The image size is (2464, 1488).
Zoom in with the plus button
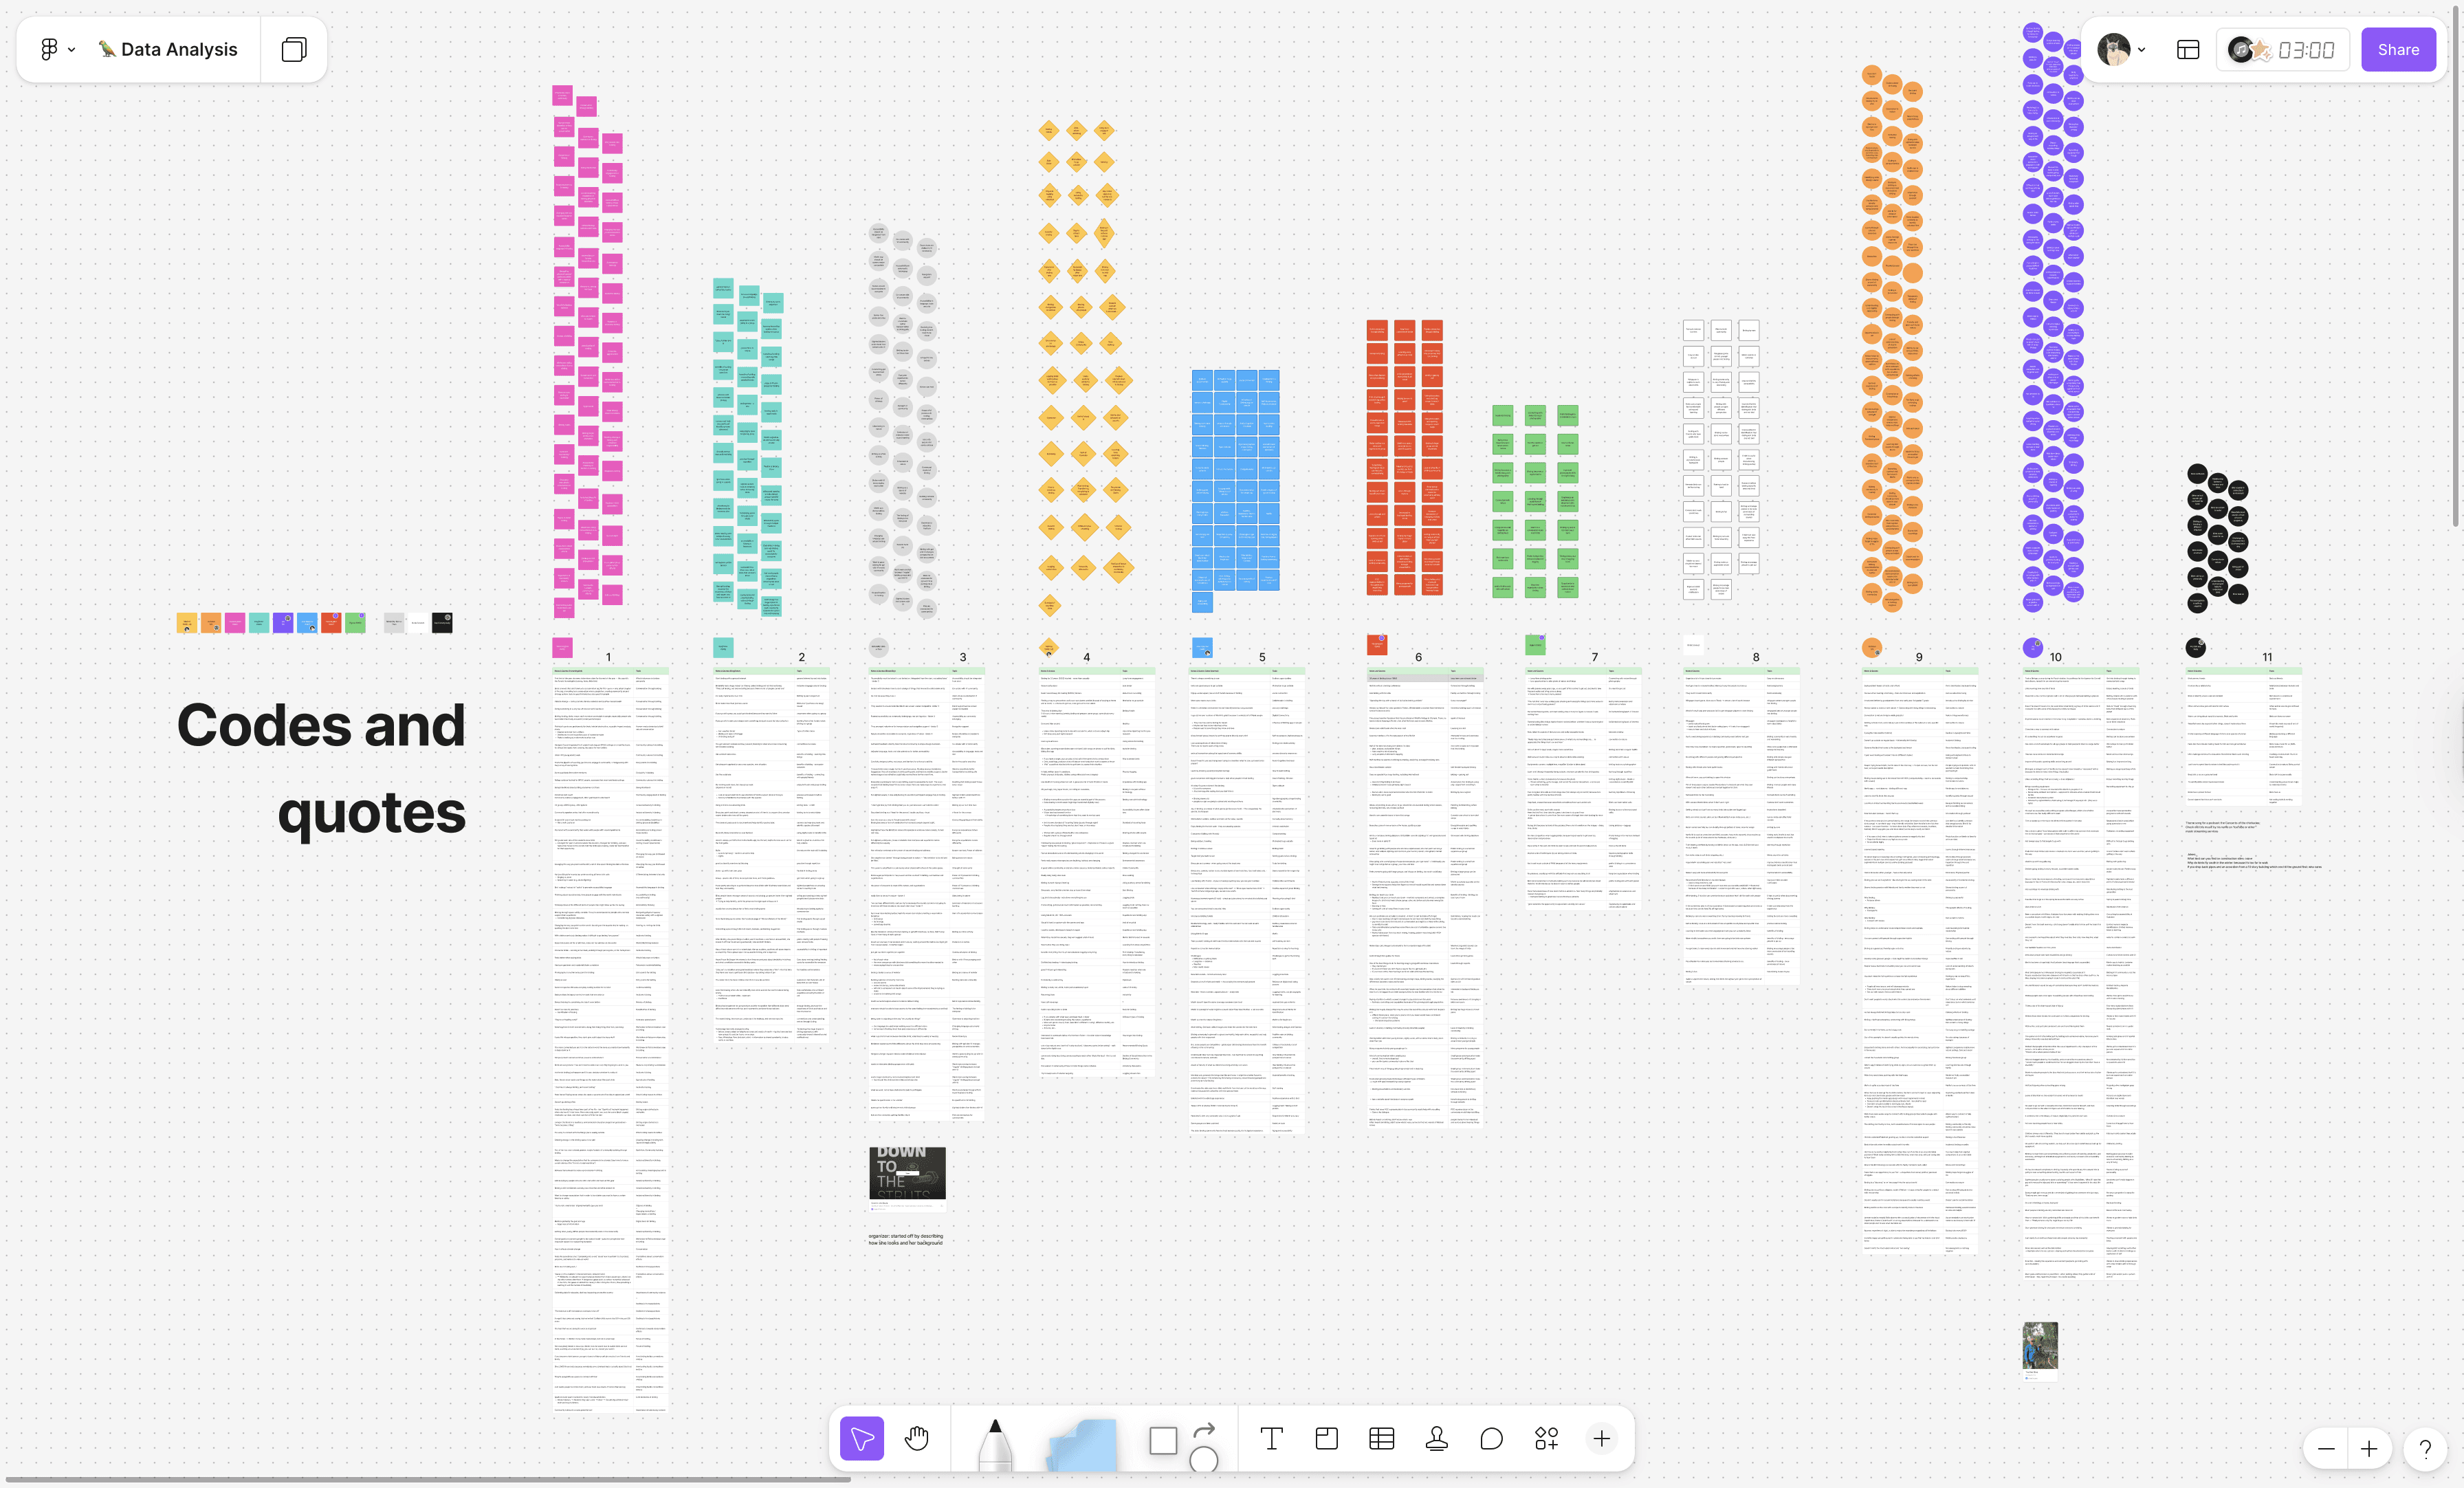click(2368, 1448)
